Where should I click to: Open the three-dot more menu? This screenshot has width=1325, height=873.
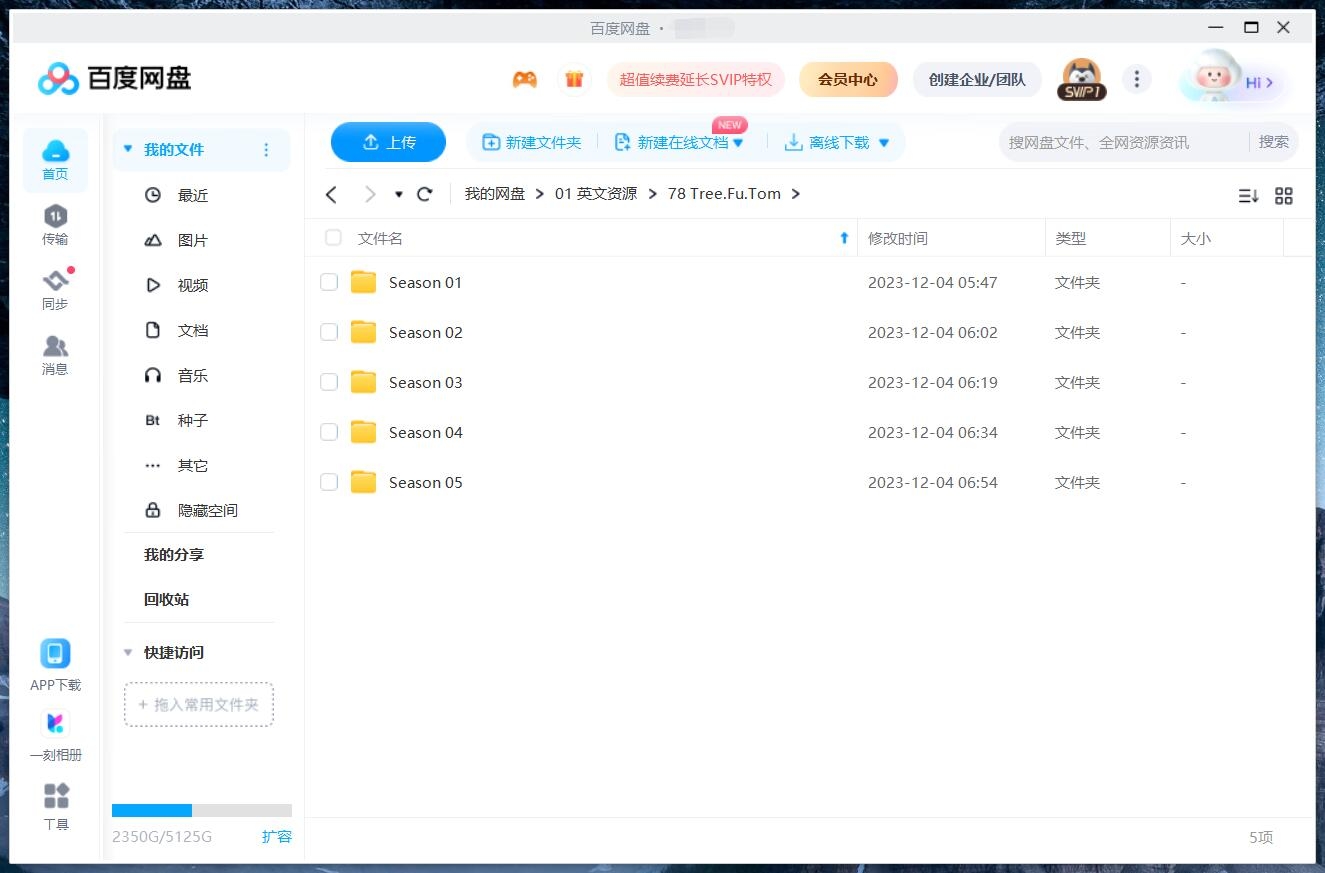pyautogui.click(x=1137, y=78)
